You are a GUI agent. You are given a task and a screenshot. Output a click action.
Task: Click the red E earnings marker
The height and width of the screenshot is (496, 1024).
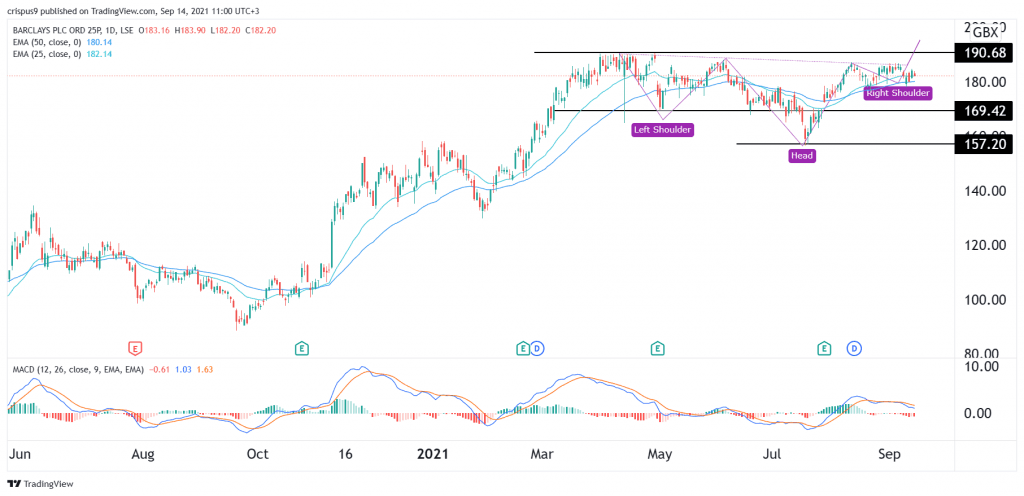[x=135, y=349]
